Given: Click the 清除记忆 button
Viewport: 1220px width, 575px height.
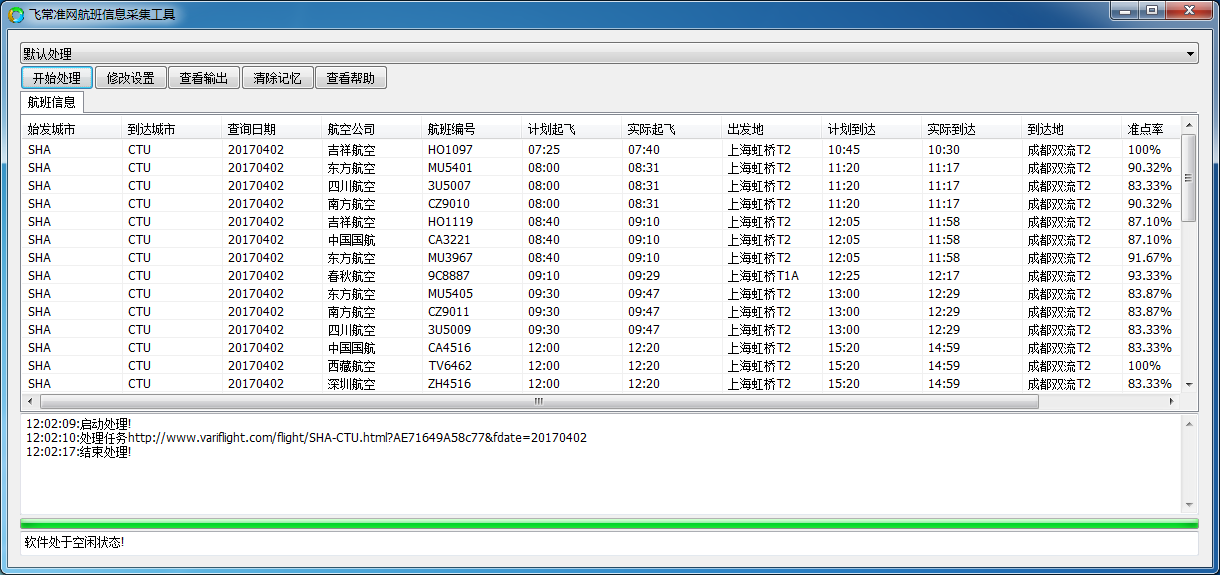Looking at the screenshot, I should click(277, 78).
